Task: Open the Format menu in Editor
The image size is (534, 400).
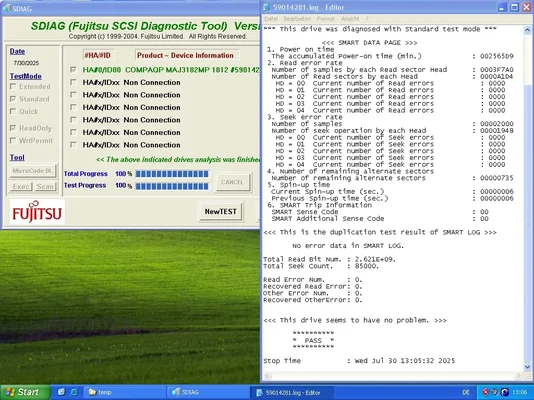Action: coord(326,19)
